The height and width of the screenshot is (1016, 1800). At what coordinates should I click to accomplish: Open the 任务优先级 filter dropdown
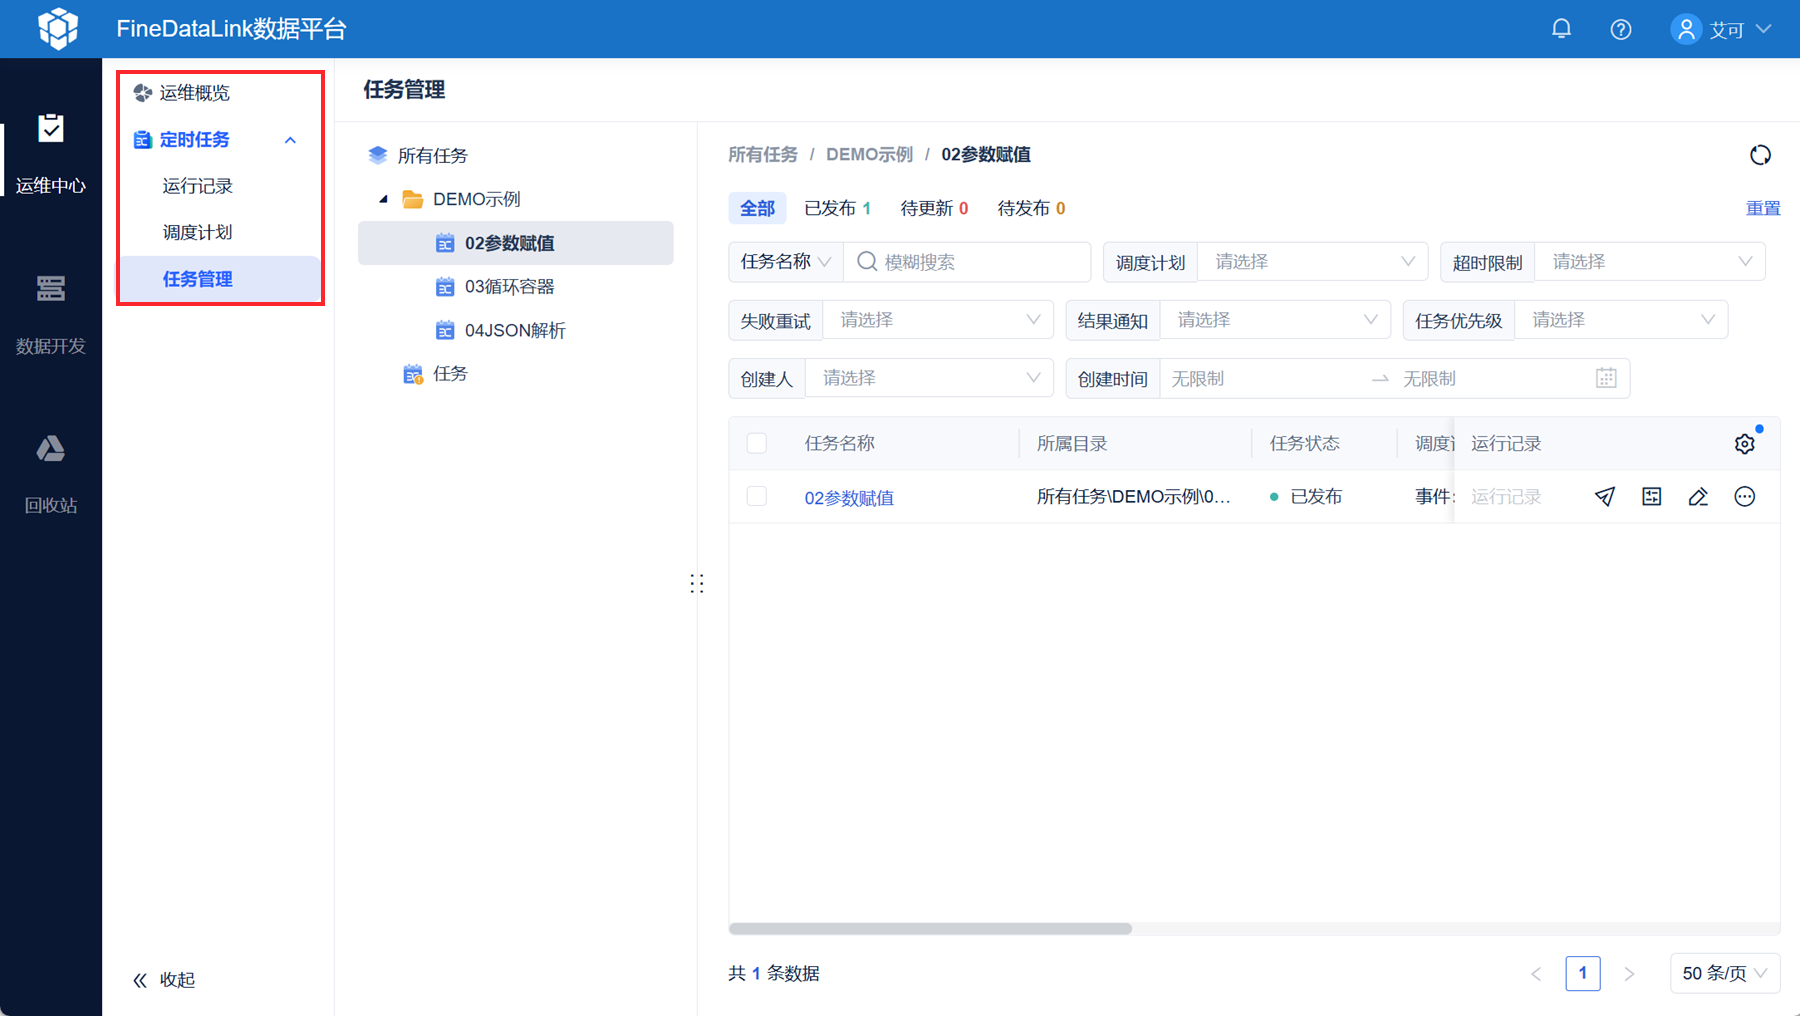coord(1621,320)
